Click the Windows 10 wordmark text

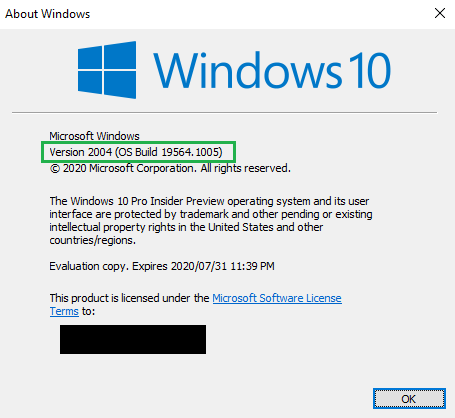tap(272, 71)
